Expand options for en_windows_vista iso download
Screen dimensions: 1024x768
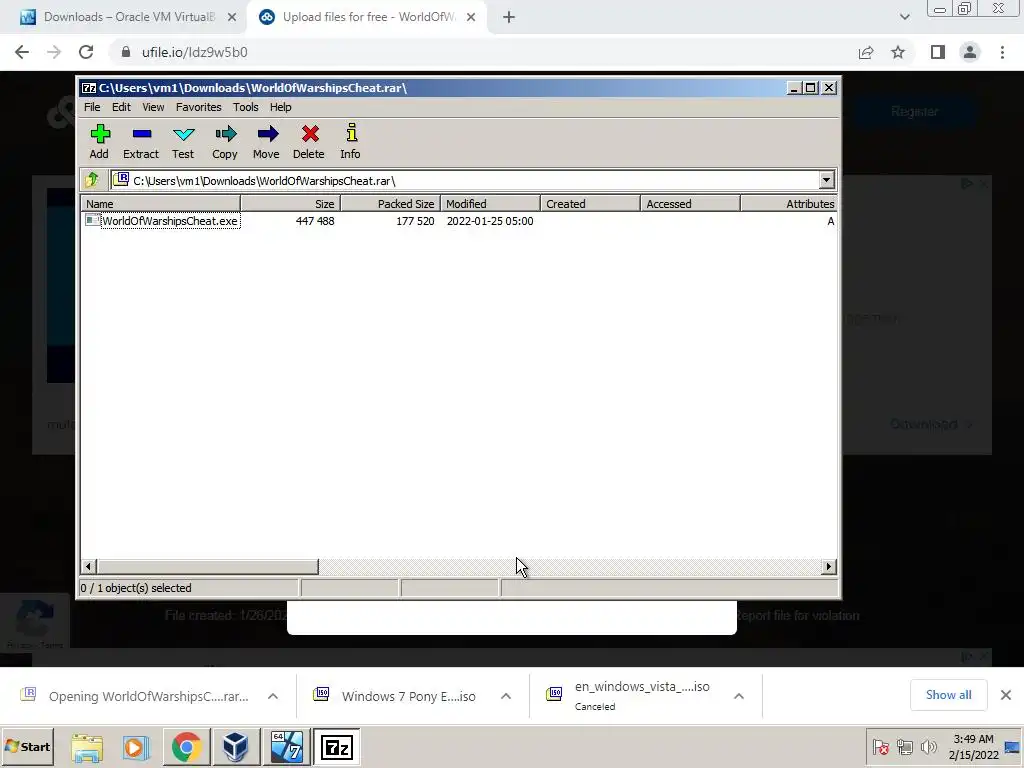click(739, 696)
